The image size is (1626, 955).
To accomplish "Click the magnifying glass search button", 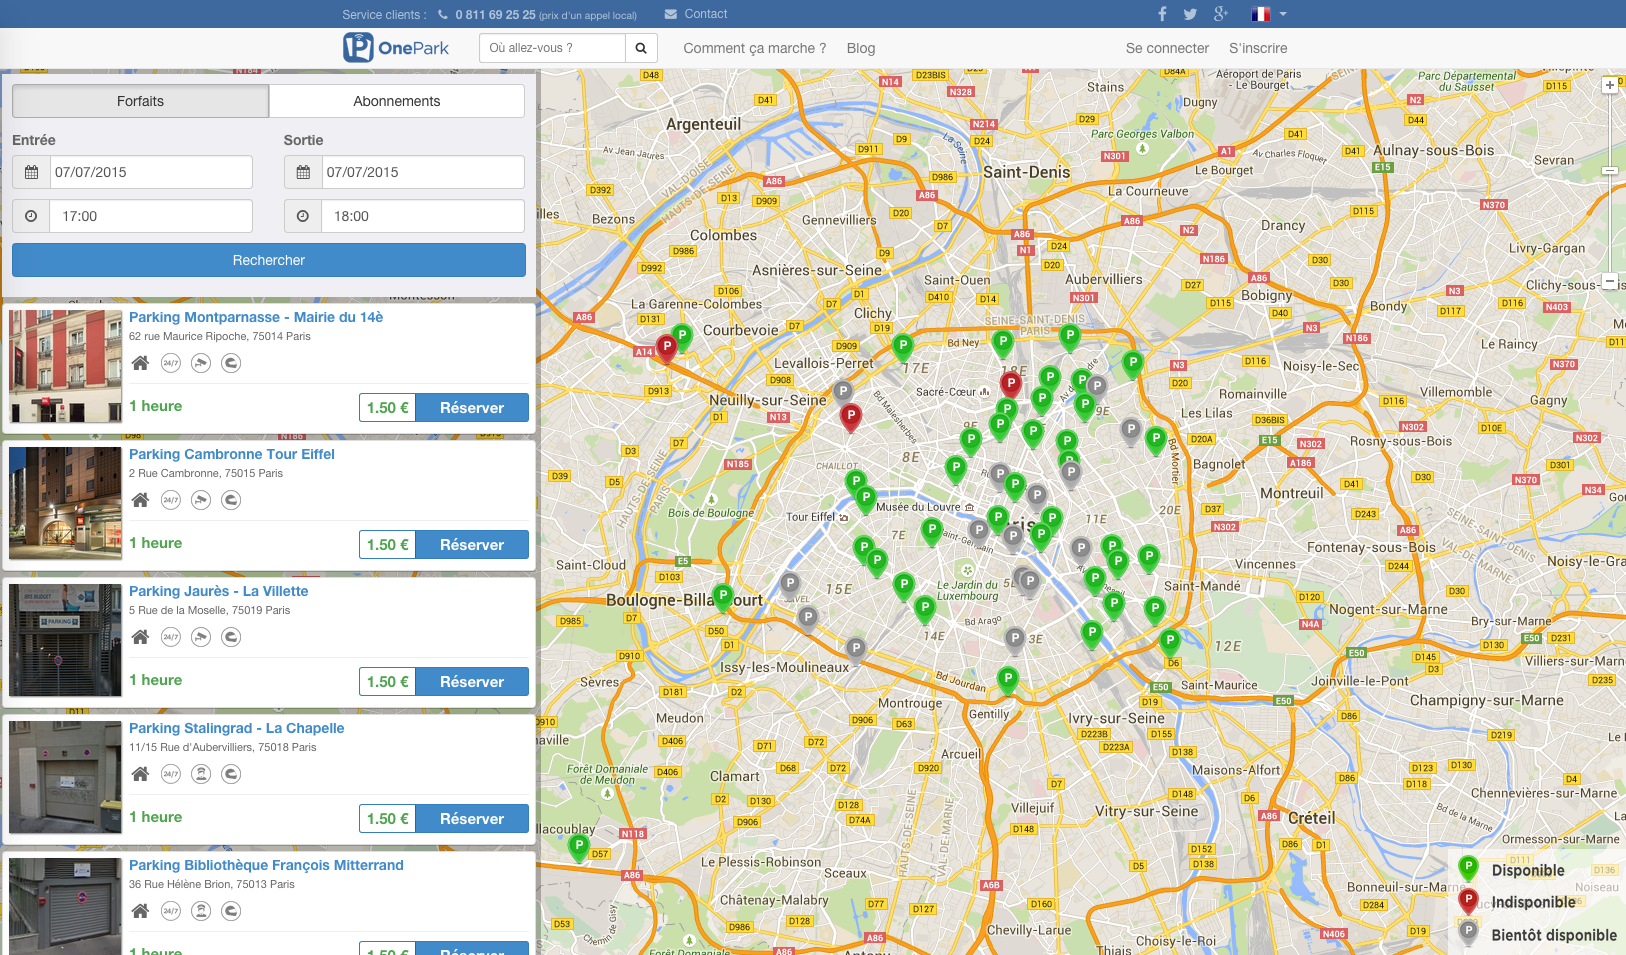I will [x=641, y=48].
